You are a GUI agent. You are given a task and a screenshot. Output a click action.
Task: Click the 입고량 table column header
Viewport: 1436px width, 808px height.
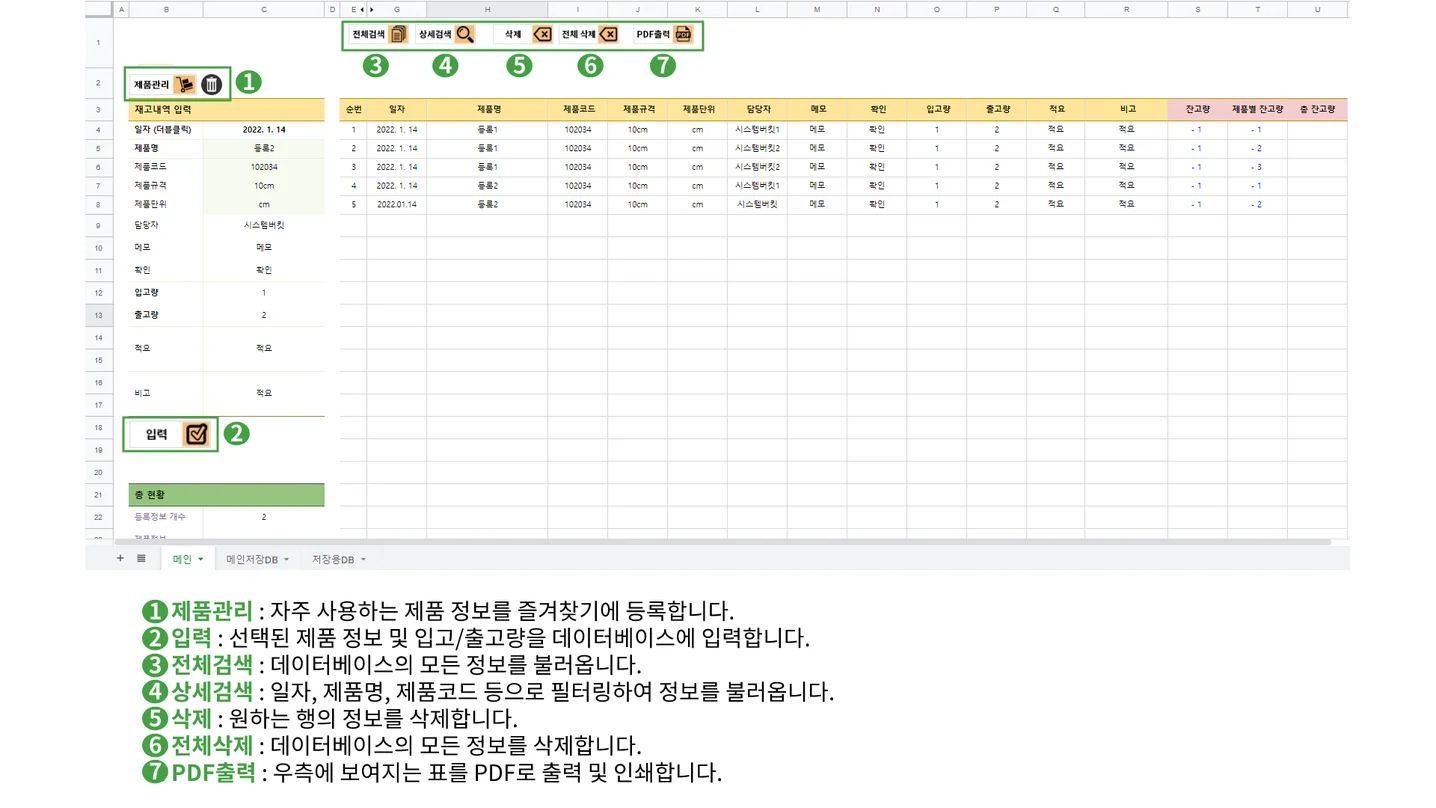point(937,110)
